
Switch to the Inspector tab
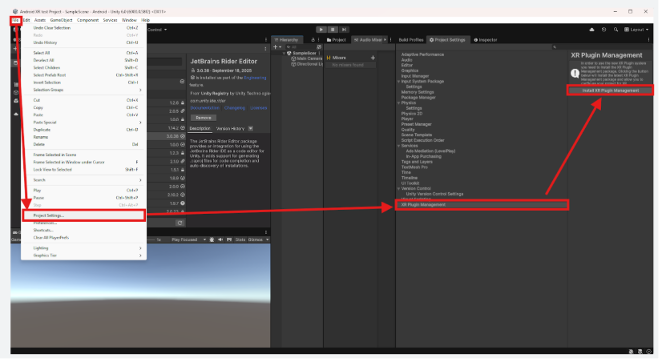pos(486,40)
